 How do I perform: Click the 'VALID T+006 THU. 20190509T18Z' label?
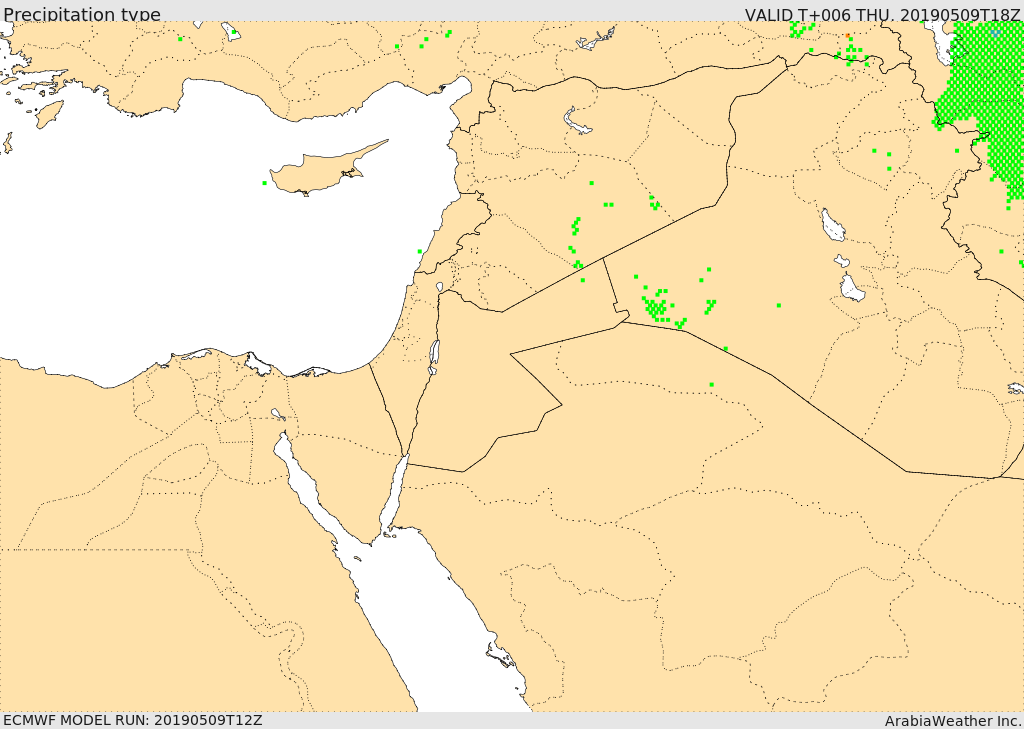(882, 14)
